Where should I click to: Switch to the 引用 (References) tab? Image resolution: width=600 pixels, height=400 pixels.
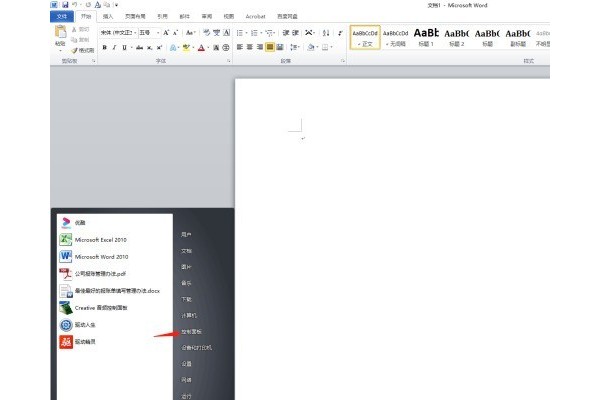[162, 16]
